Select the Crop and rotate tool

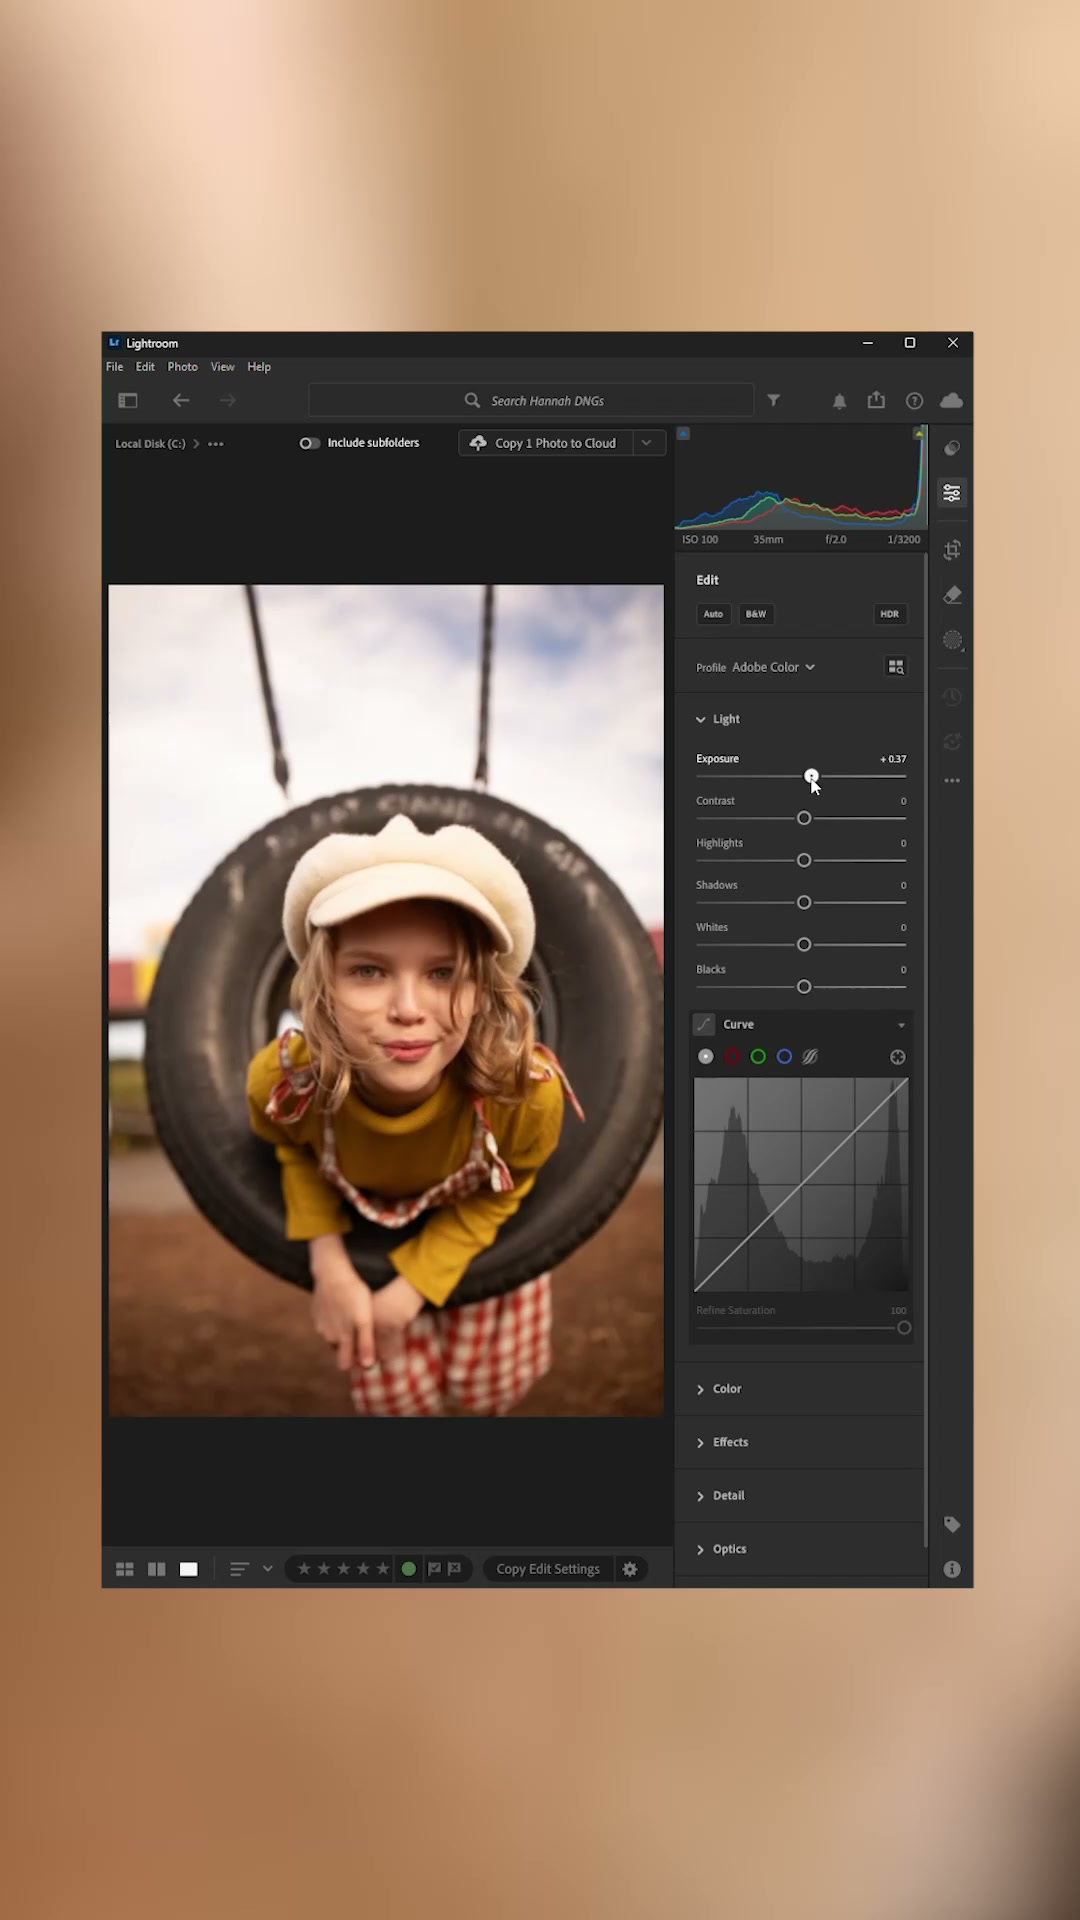pyautogui.click(x=952, y=549)
